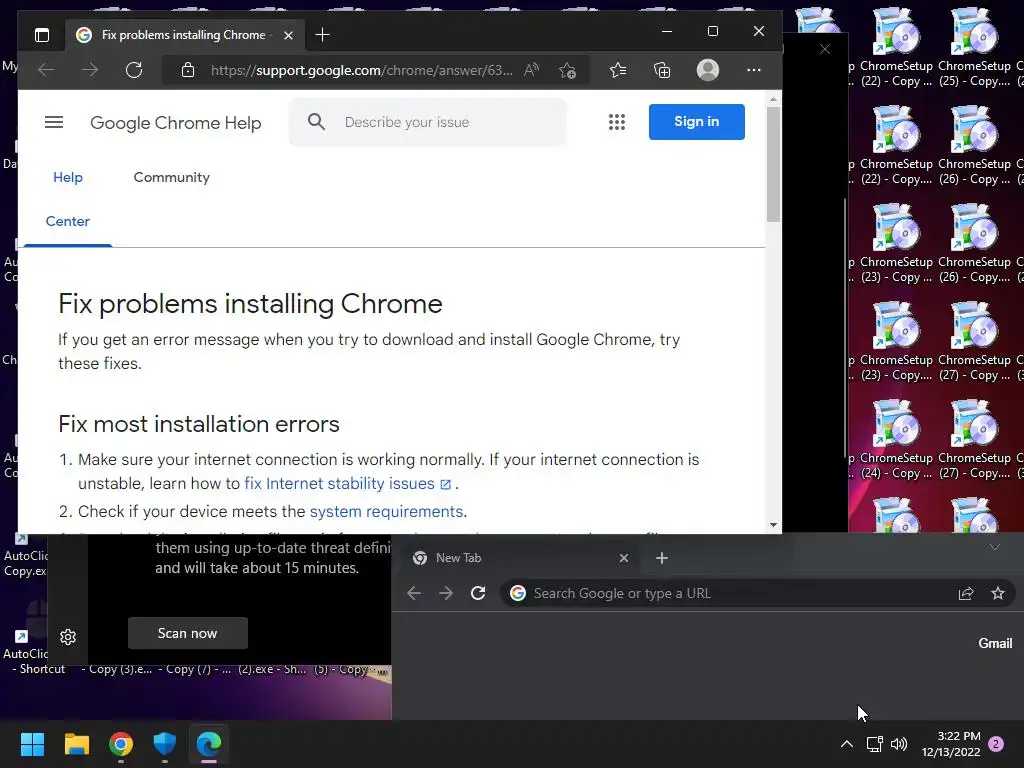Add page to favorites star icon in Edge
The width and height of the screenshot is (1024, 768).
click(568, 70)
